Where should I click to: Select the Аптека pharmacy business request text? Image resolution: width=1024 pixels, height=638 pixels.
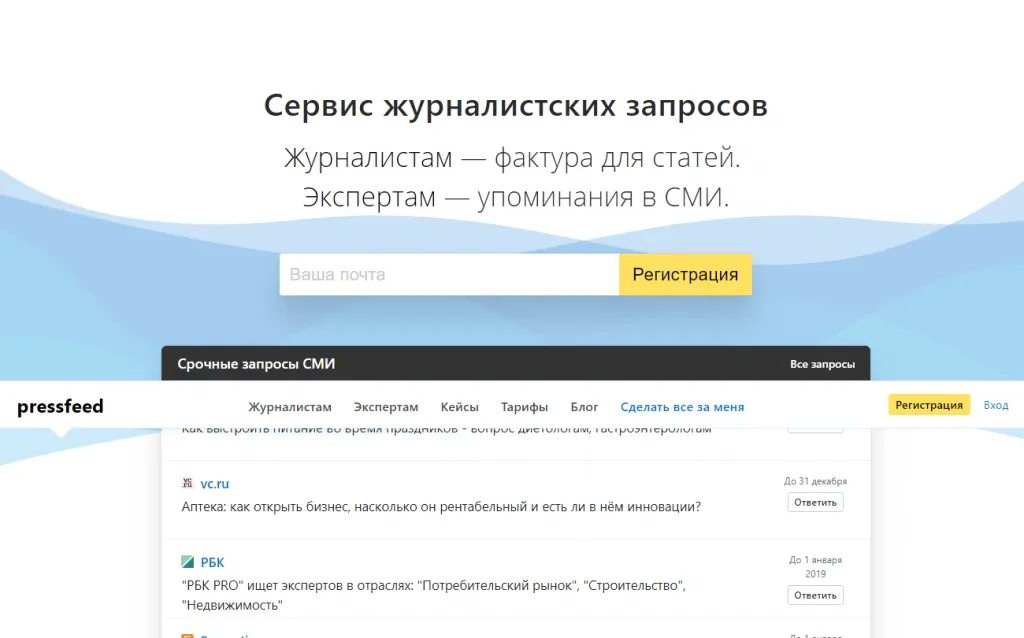click(x=441, y=507)
